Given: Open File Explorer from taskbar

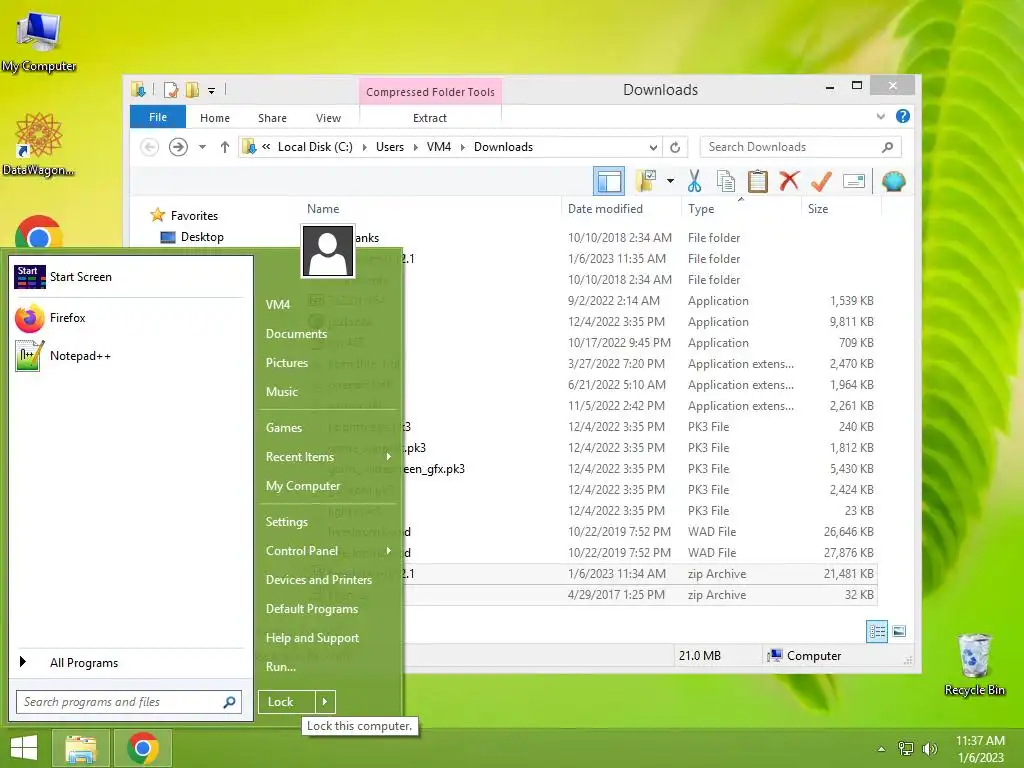Looking at the screenshot, I should (80, 748).
